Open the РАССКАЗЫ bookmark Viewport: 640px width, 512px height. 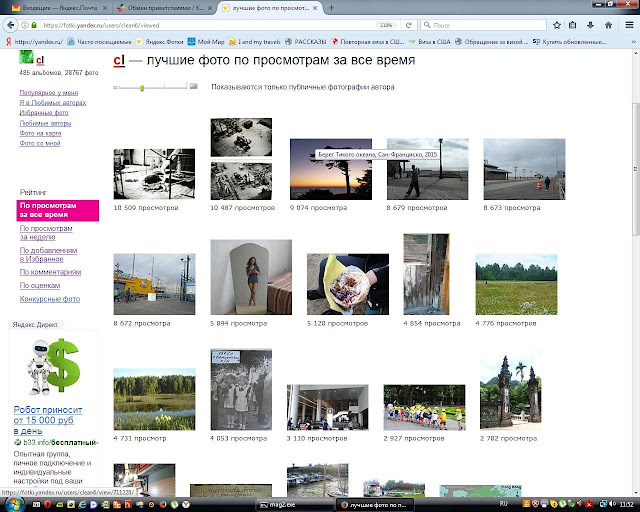[306, 42]
